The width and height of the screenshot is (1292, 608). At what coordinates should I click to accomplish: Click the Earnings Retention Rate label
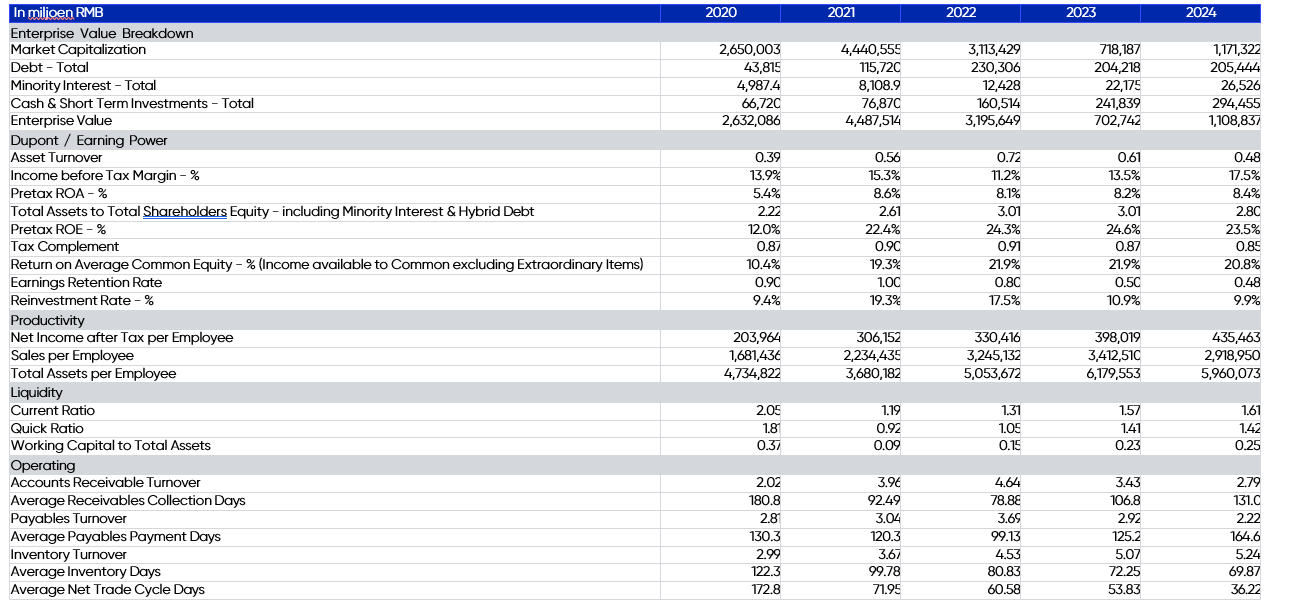coord(86,283)
